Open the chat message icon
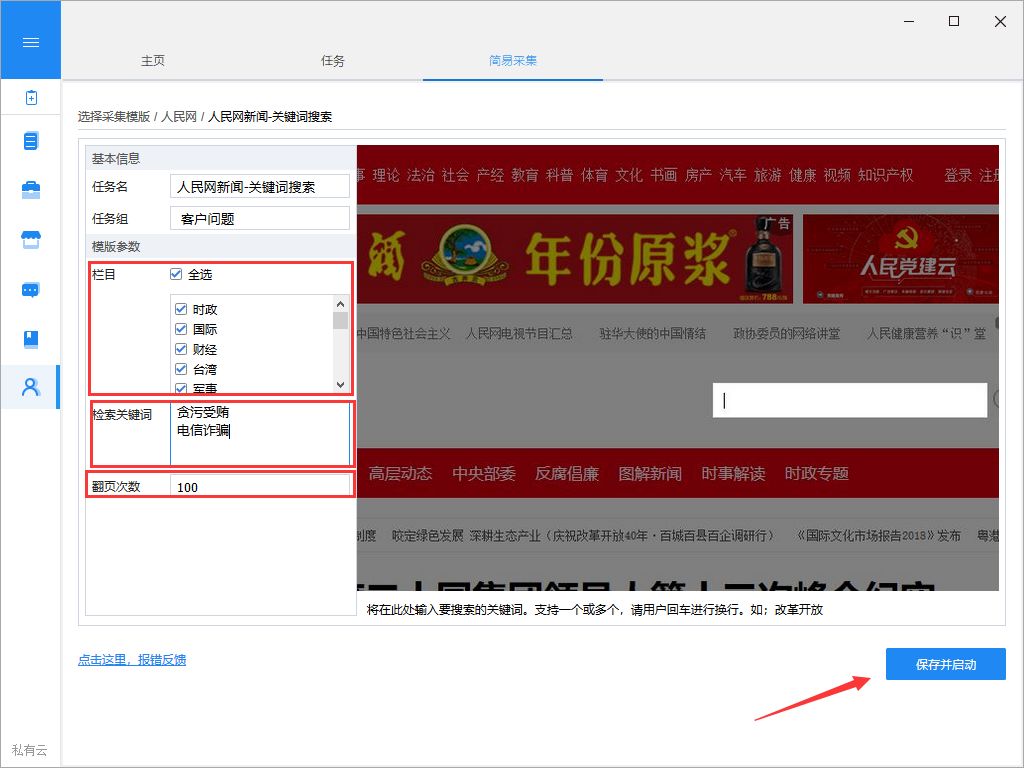The width and height of the screenshot is (1024, 768). (x=31, y=289)
